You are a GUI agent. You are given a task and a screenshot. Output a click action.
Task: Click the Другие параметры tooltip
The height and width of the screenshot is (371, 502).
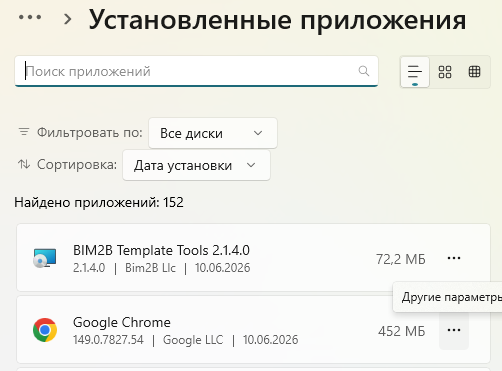click(x=447, y=297)
